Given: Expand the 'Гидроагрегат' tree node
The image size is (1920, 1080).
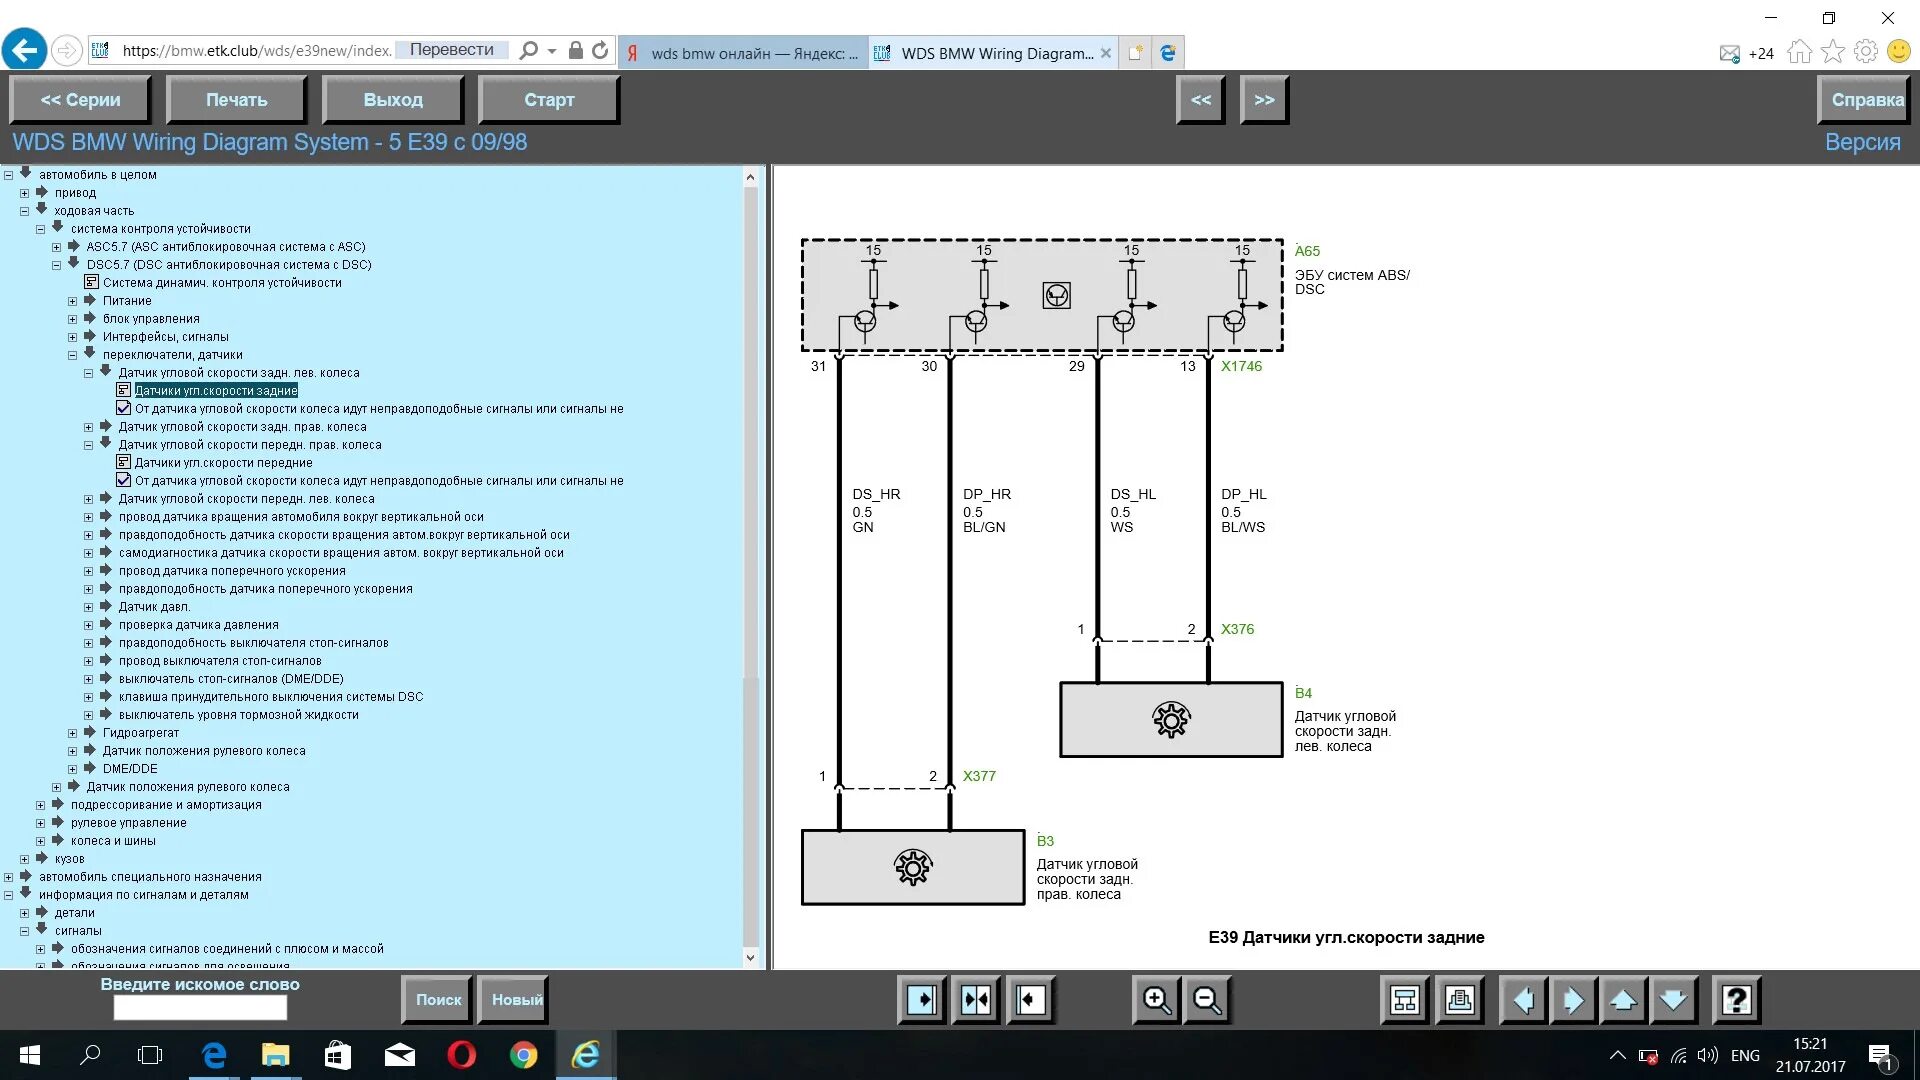Looking at the screenshot, I should click(73, 733).
